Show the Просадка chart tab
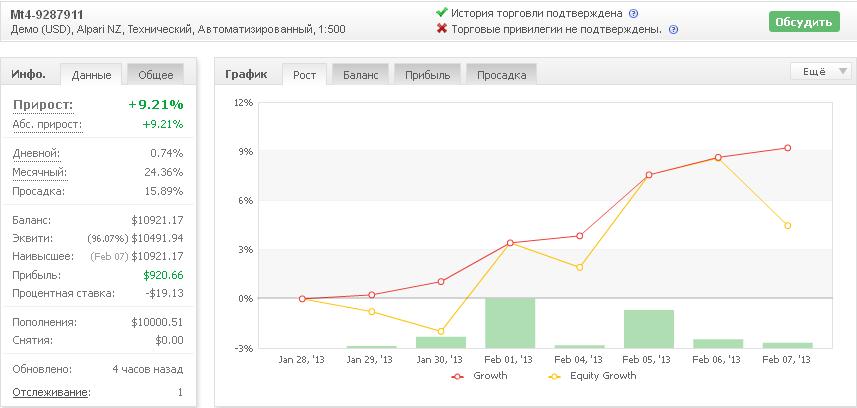This screenshot has height=408, width=857. [x=502, y=75]
